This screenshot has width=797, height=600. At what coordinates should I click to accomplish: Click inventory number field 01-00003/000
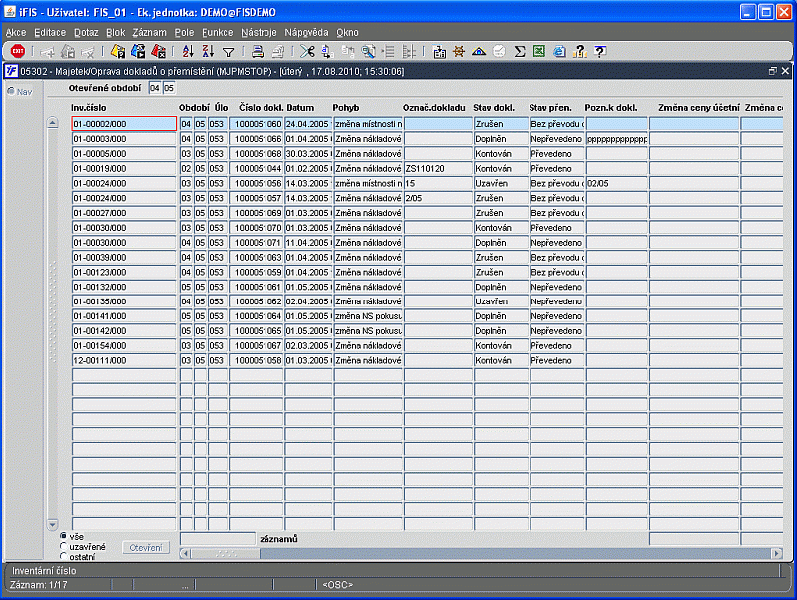[123, 139]
